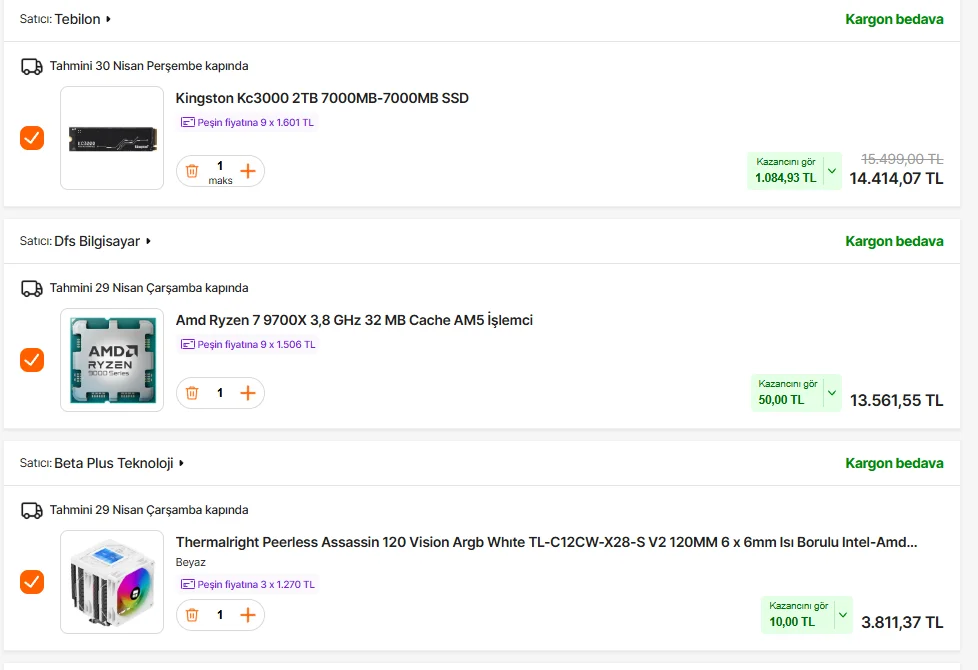The height and width of the screenshot is (670, 978).
Task: Click installment card icon on Ryzen item
Action: (188, 344)
